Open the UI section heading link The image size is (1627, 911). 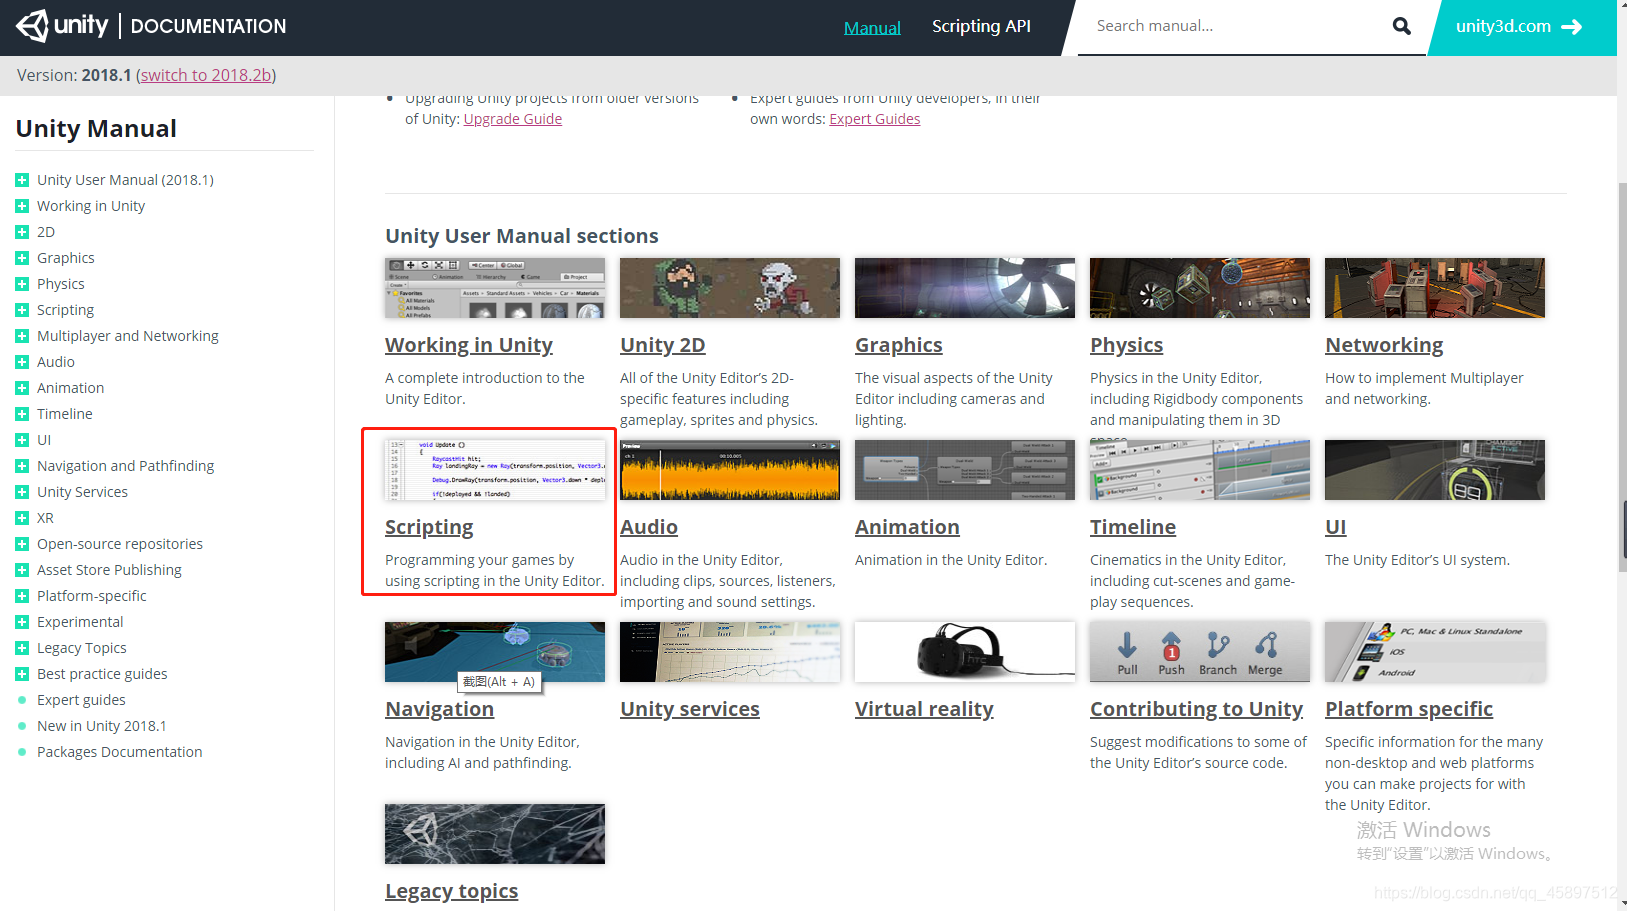(x=1336, y=527)
